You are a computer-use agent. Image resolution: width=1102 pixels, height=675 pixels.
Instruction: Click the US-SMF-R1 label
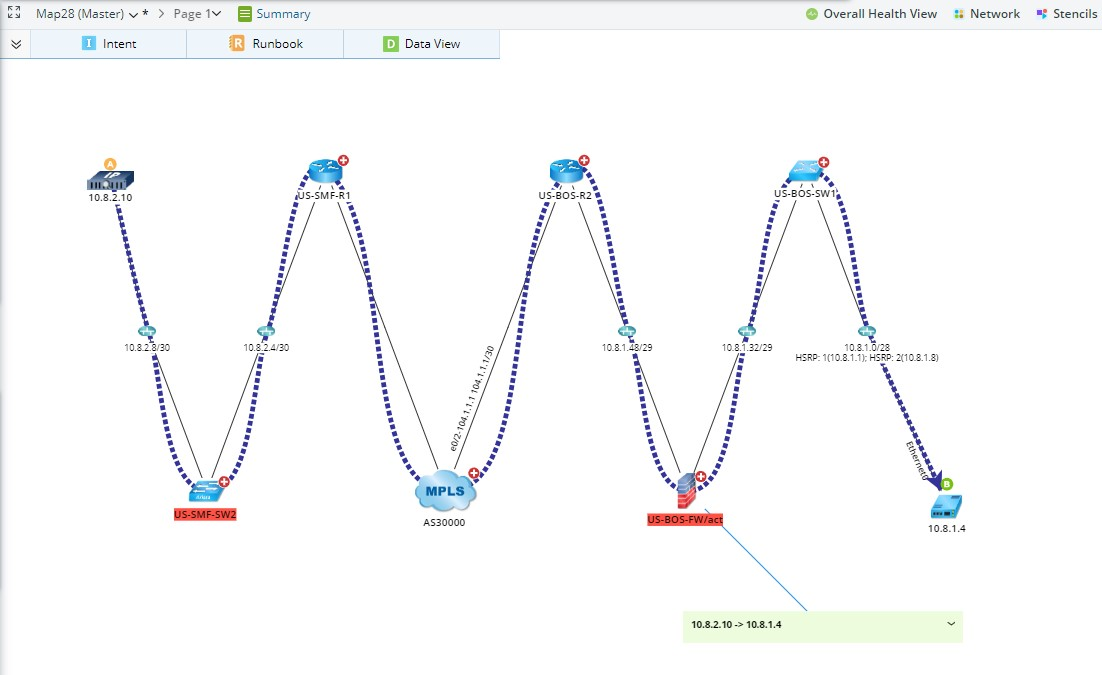coord(324,195)
